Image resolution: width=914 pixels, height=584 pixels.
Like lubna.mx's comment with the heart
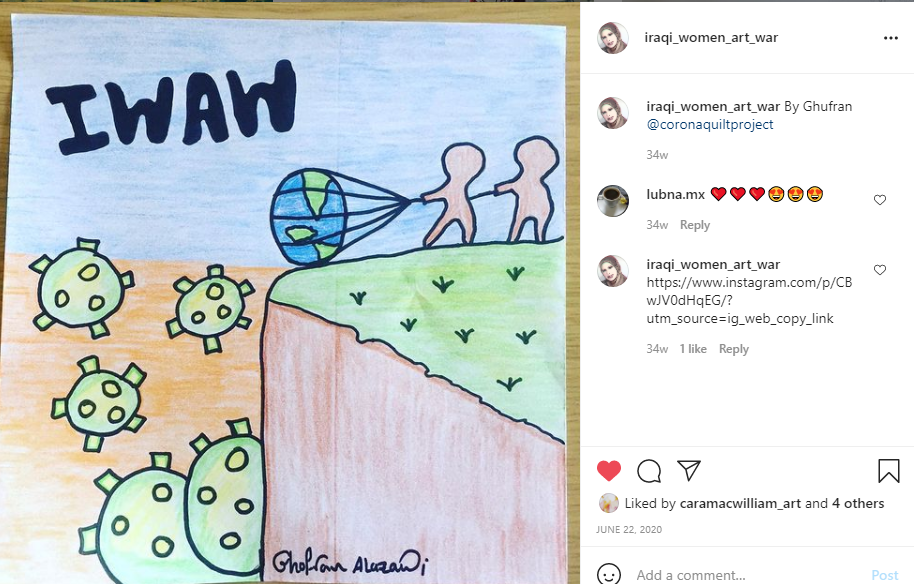tap(880, 200)
